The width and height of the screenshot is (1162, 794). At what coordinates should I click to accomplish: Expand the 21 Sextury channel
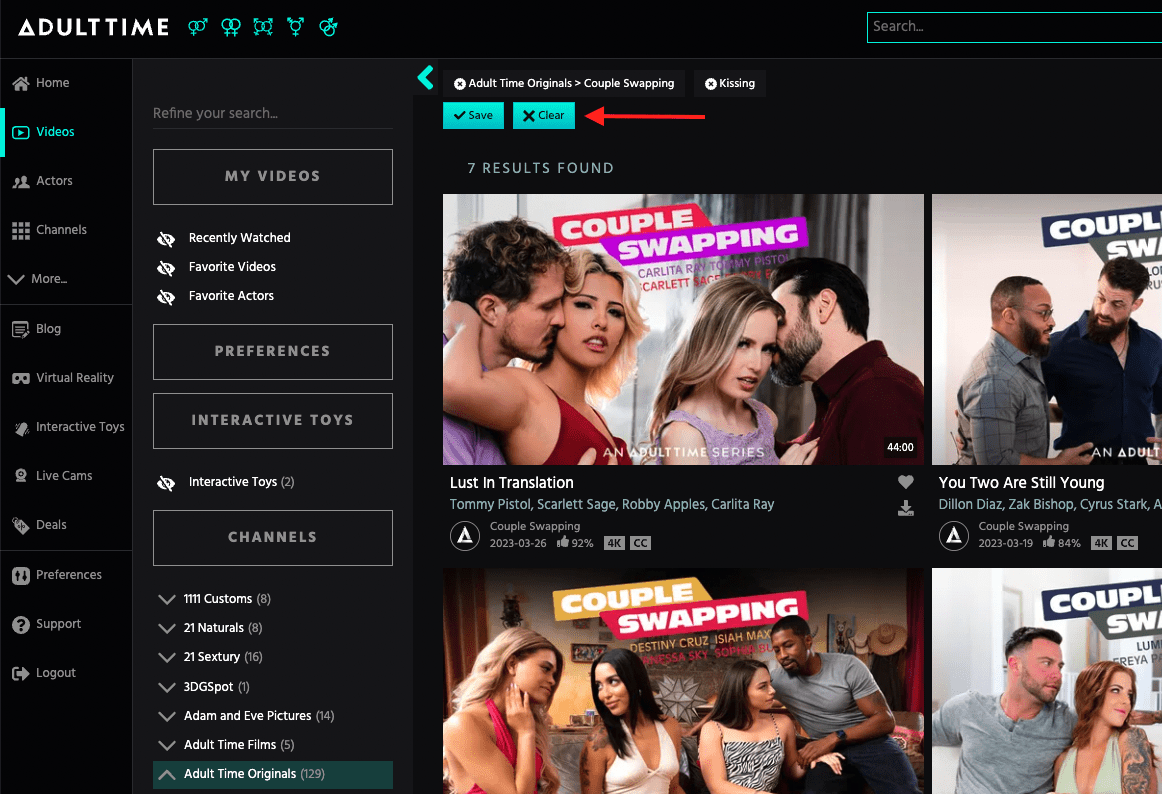pyautogui.click(x=167, y=657)
